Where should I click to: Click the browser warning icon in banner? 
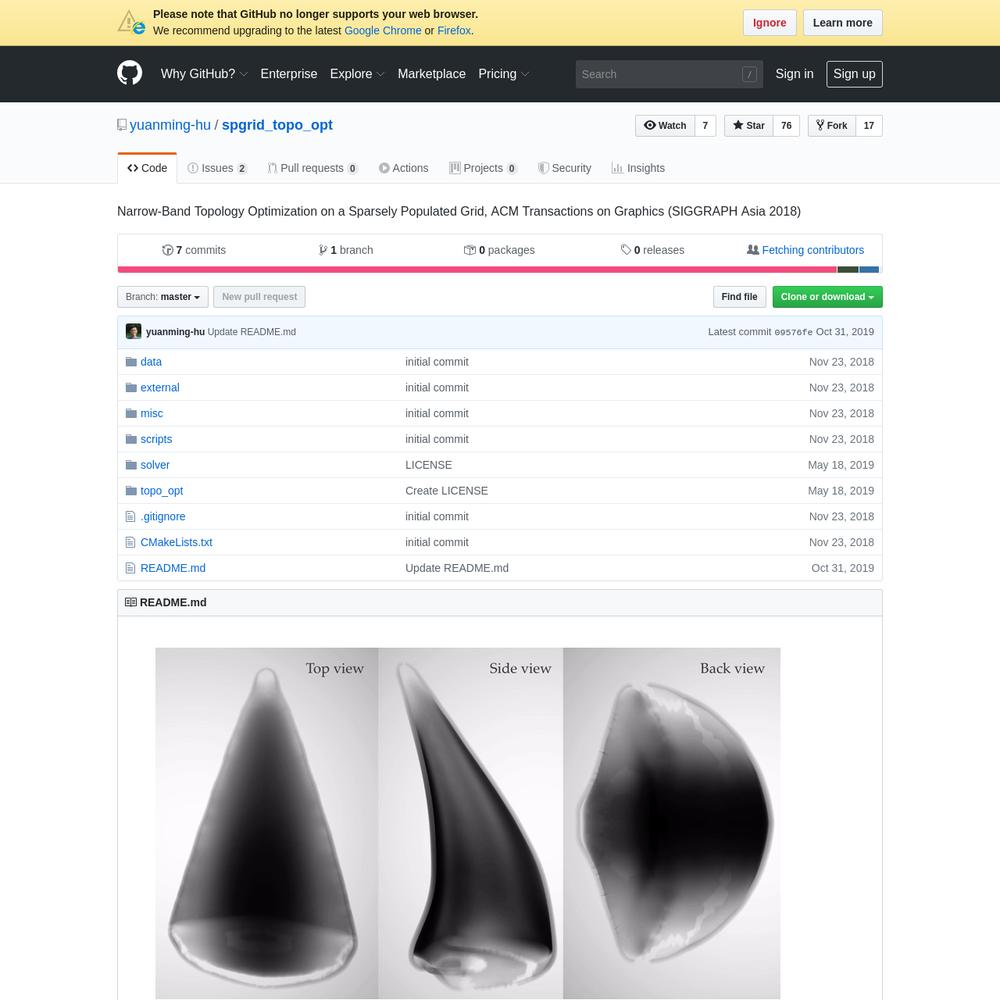tap(131, 22)
